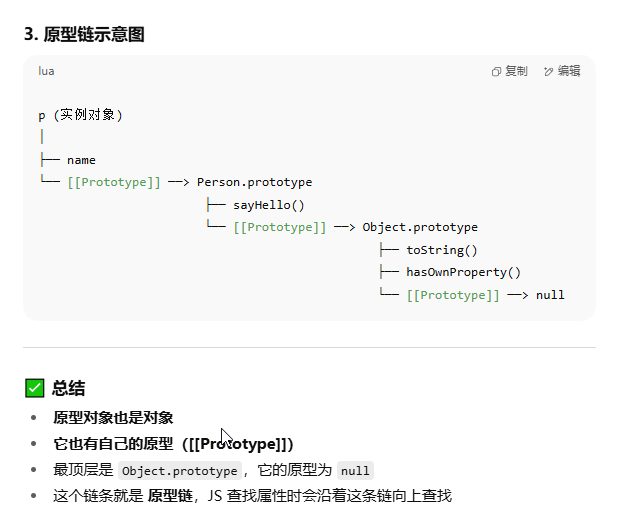Screen dimensions: 623x532
Task: Click the lua language label
Action: point(46,72)
